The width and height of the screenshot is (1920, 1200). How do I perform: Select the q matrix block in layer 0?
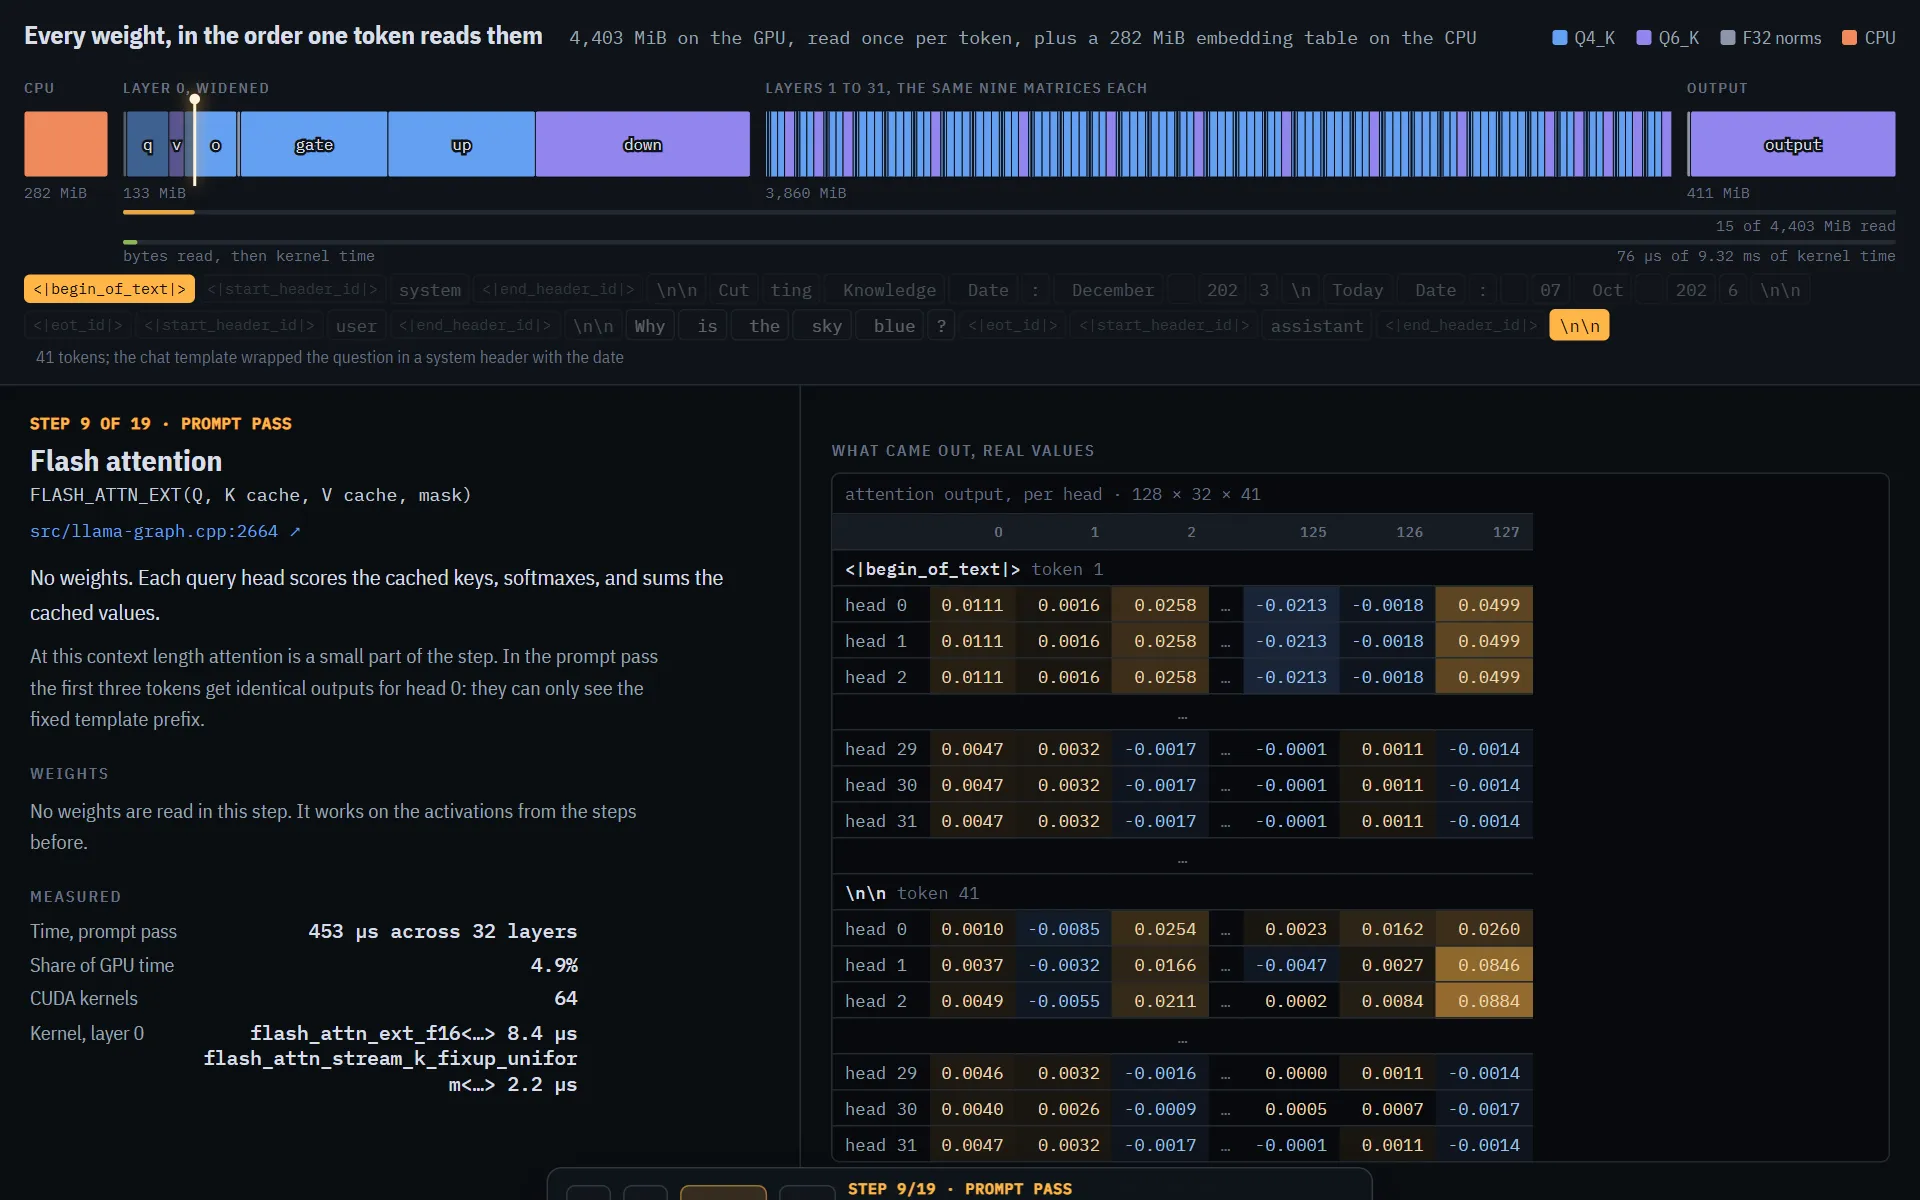148,144
